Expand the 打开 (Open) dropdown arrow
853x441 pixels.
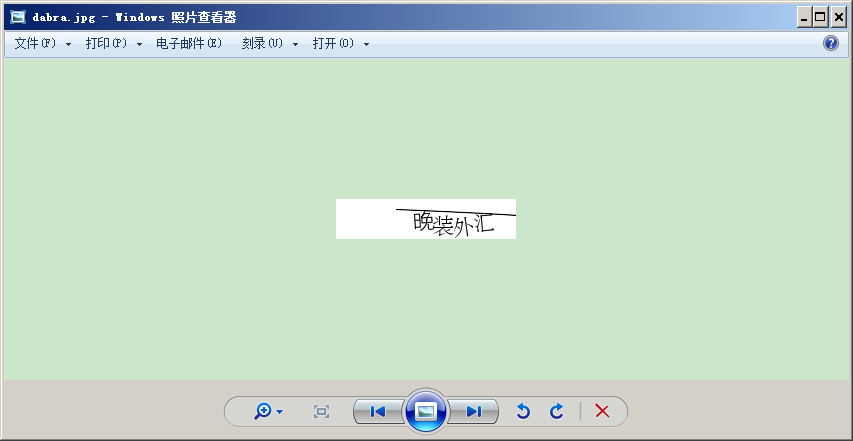[x=366, y=45]
